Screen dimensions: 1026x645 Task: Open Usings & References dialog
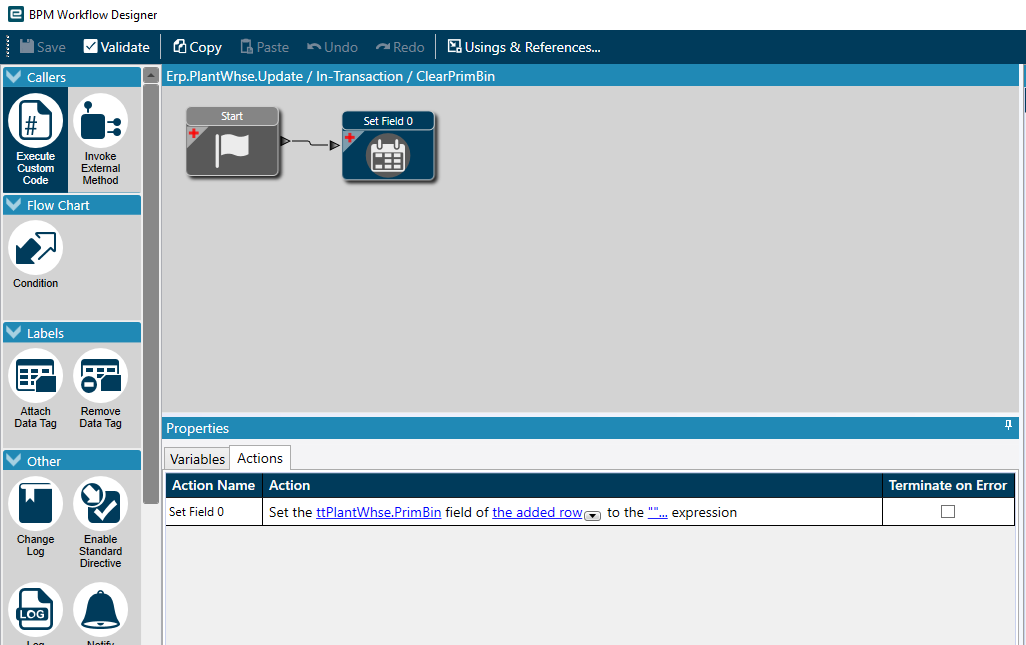(x=523, y=47)
